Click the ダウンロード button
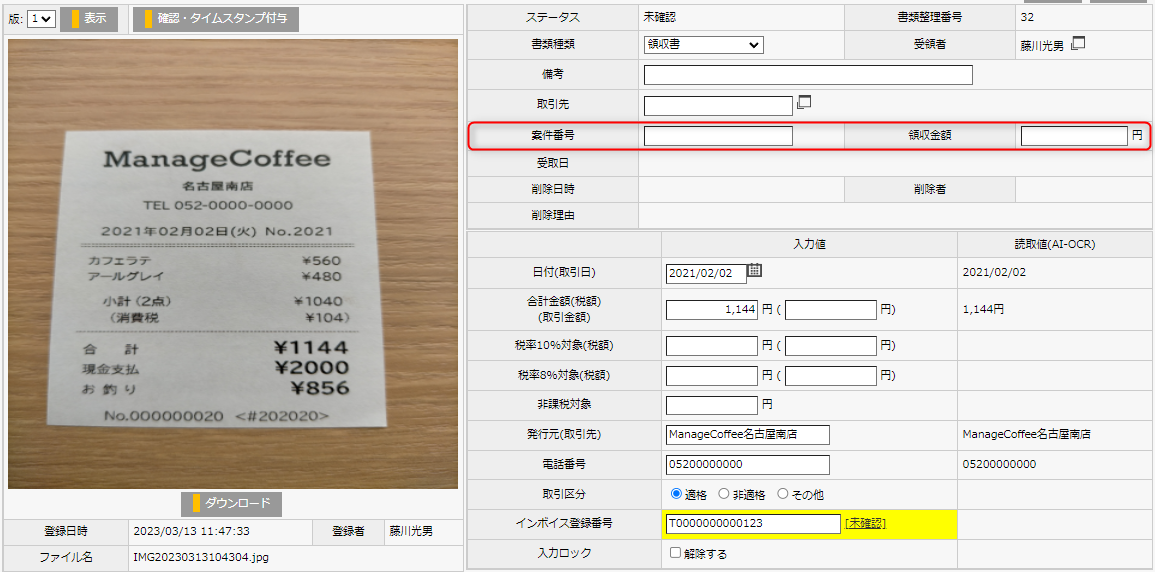1155x572 pixels. point(232,503)
